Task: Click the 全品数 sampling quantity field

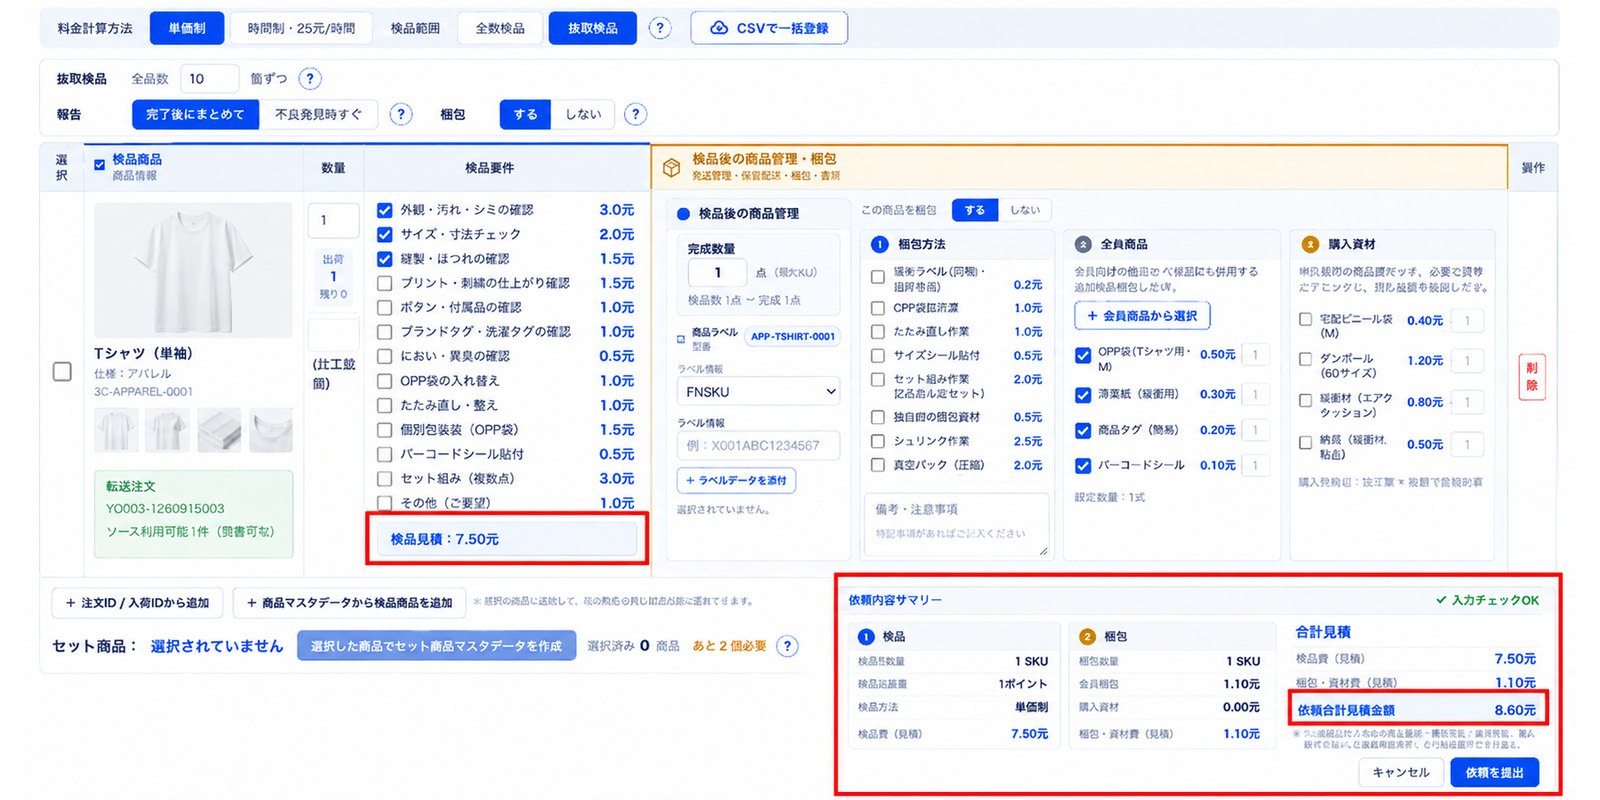Action: coord(209,79)
